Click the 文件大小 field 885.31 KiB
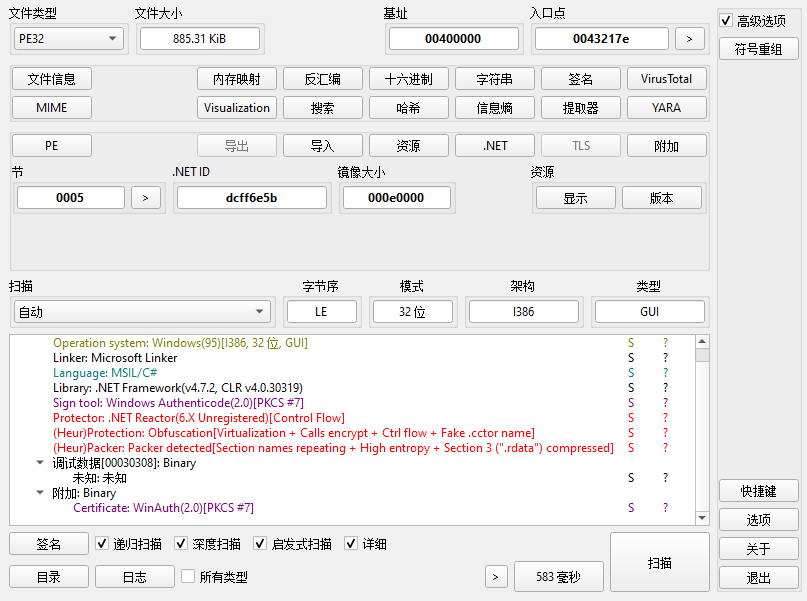Image resolution: width=807 pixels, height=601 pixels. click(x=200, y=39)
